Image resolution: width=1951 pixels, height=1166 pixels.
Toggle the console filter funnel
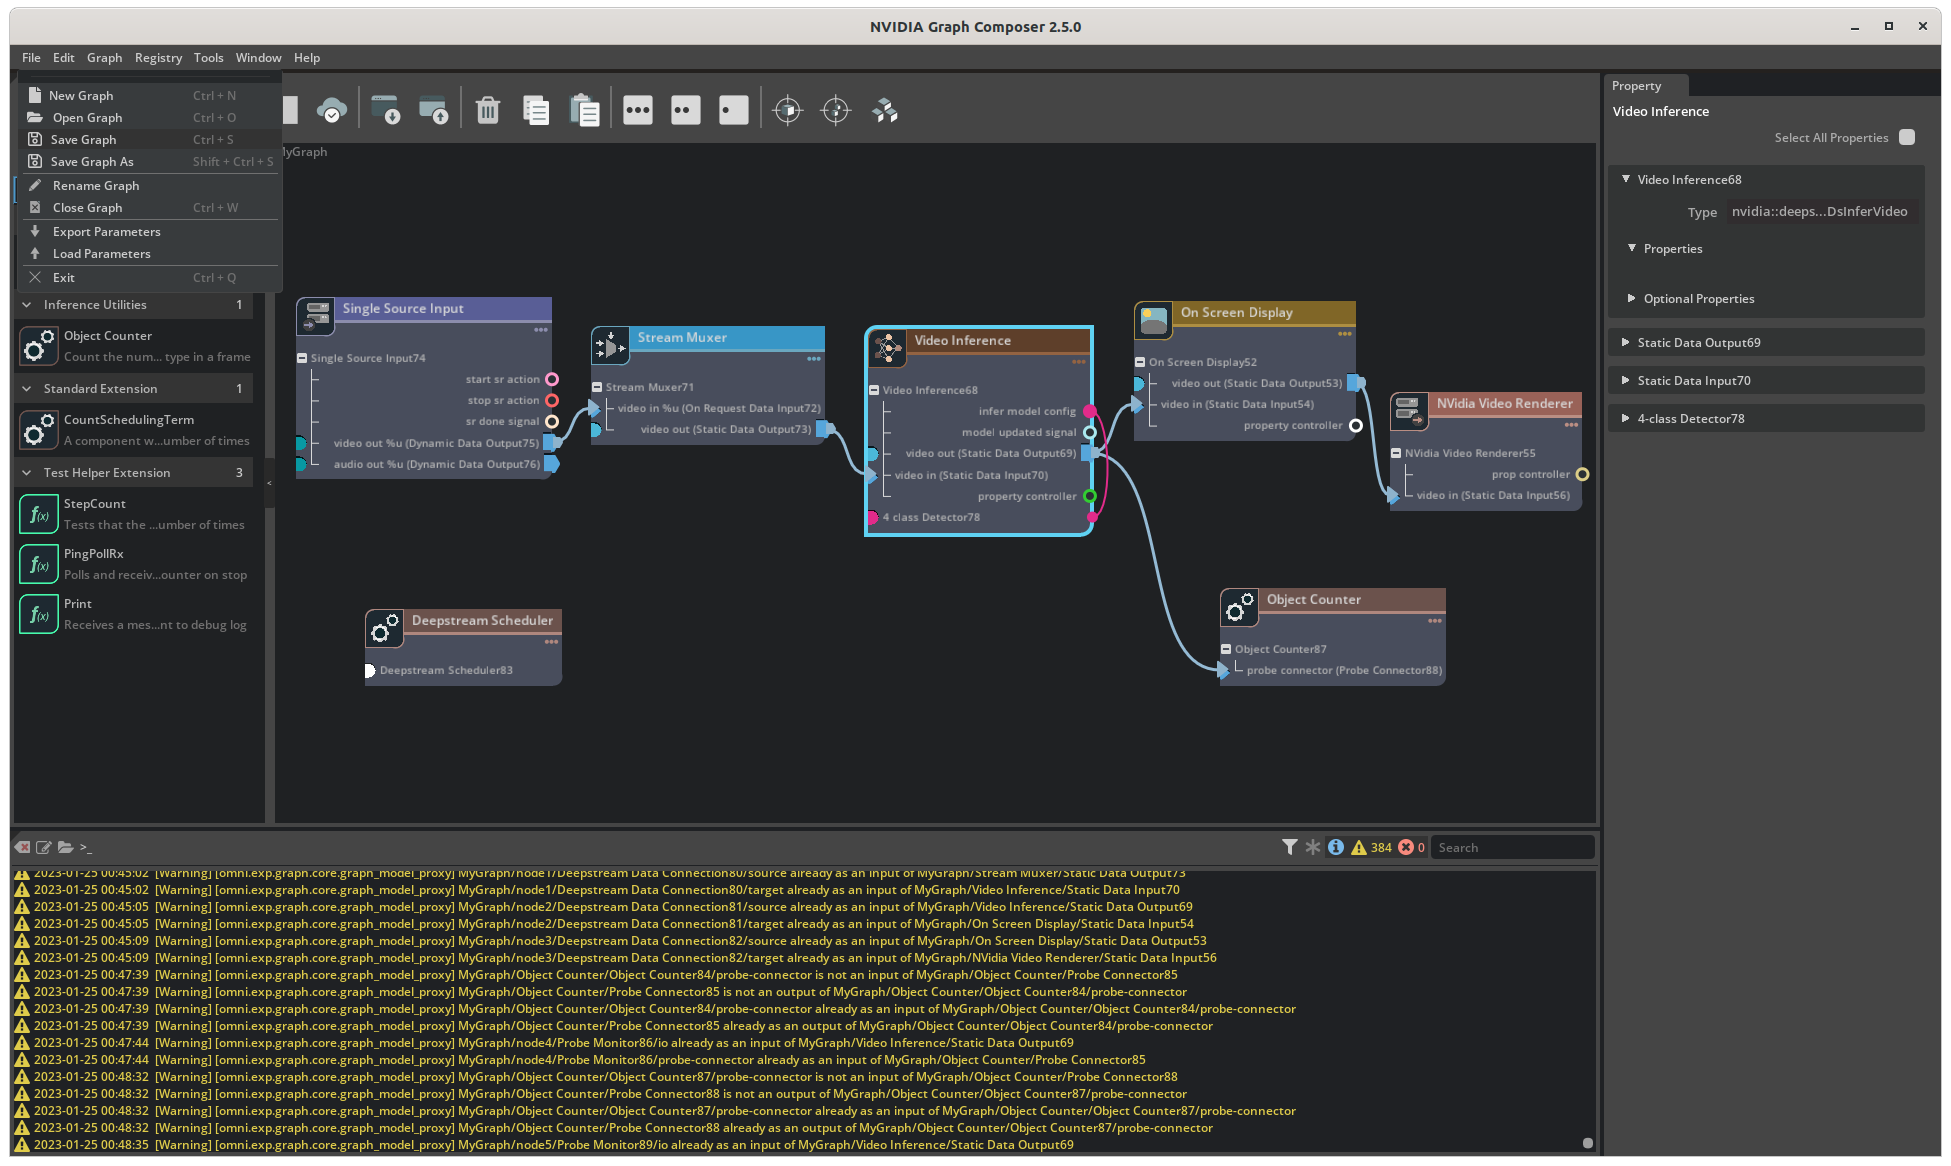tap(1290, 847)
